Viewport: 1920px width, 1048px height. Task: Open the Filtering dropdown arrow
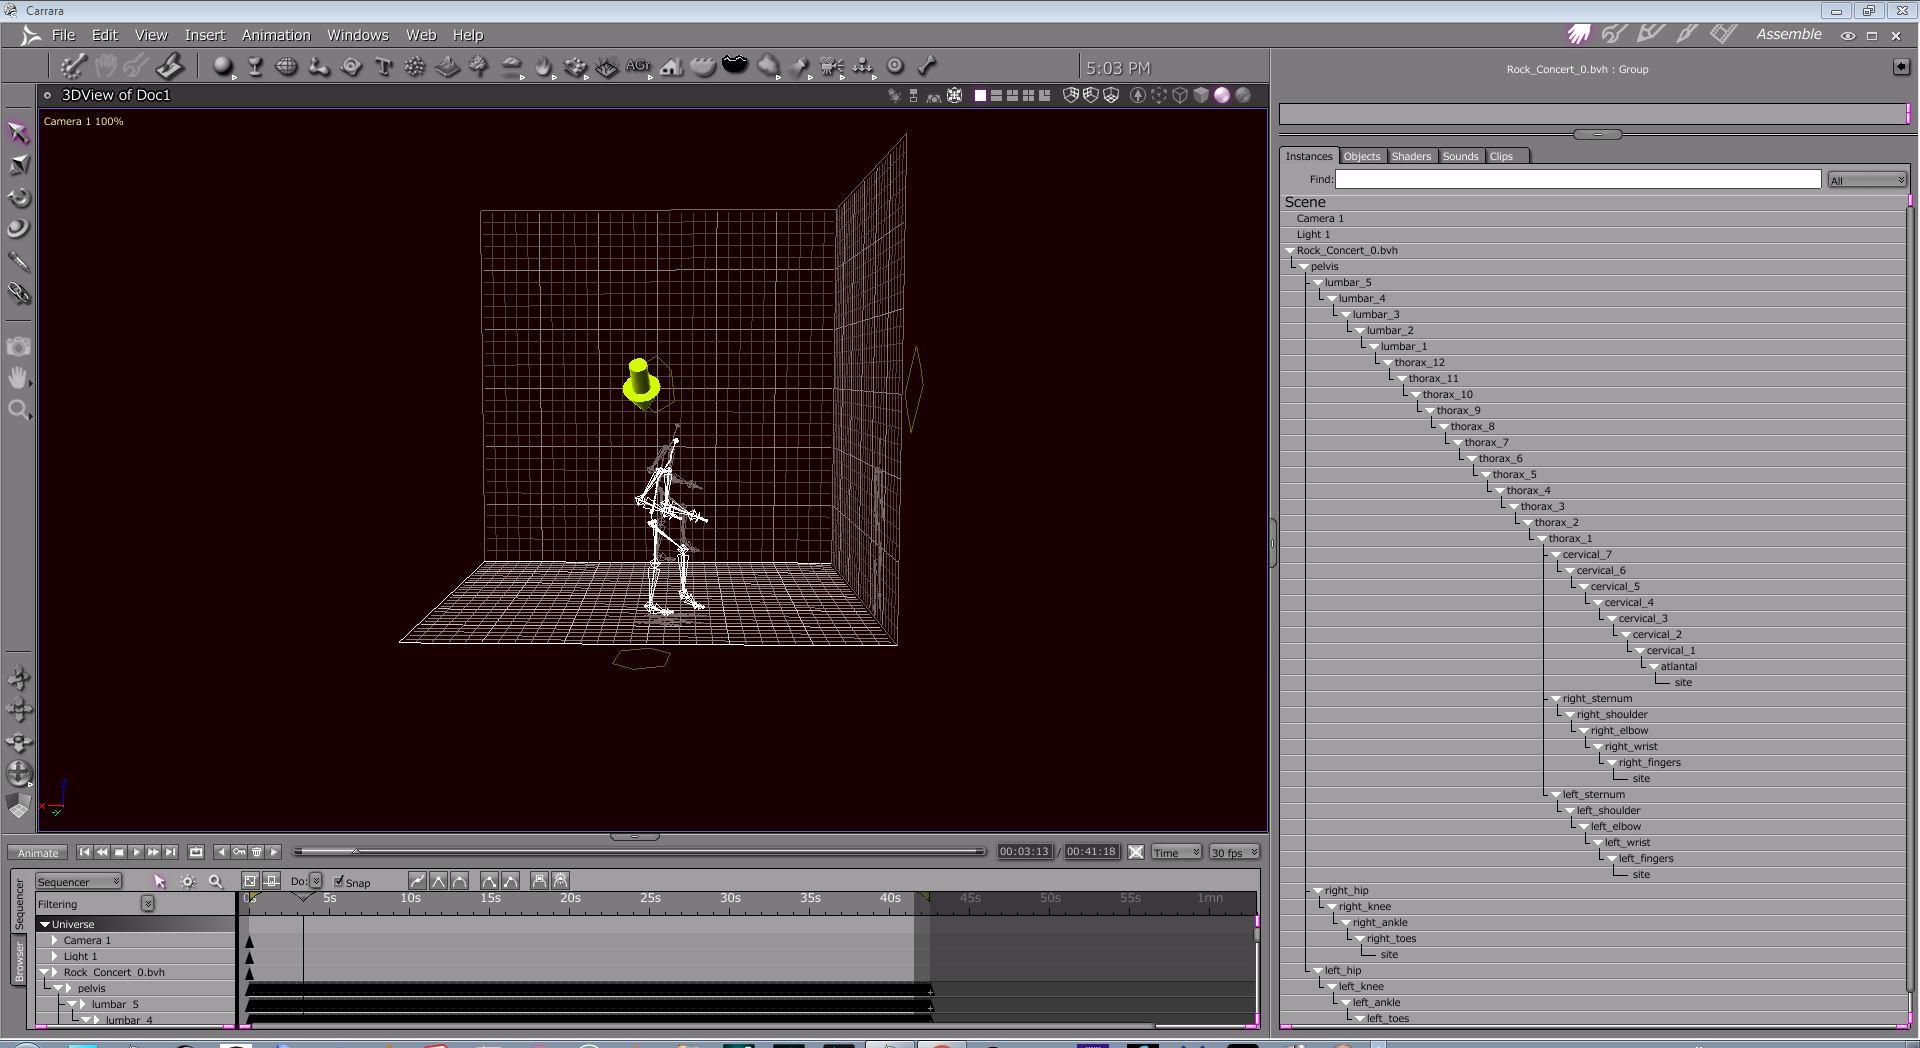[147, 904]
